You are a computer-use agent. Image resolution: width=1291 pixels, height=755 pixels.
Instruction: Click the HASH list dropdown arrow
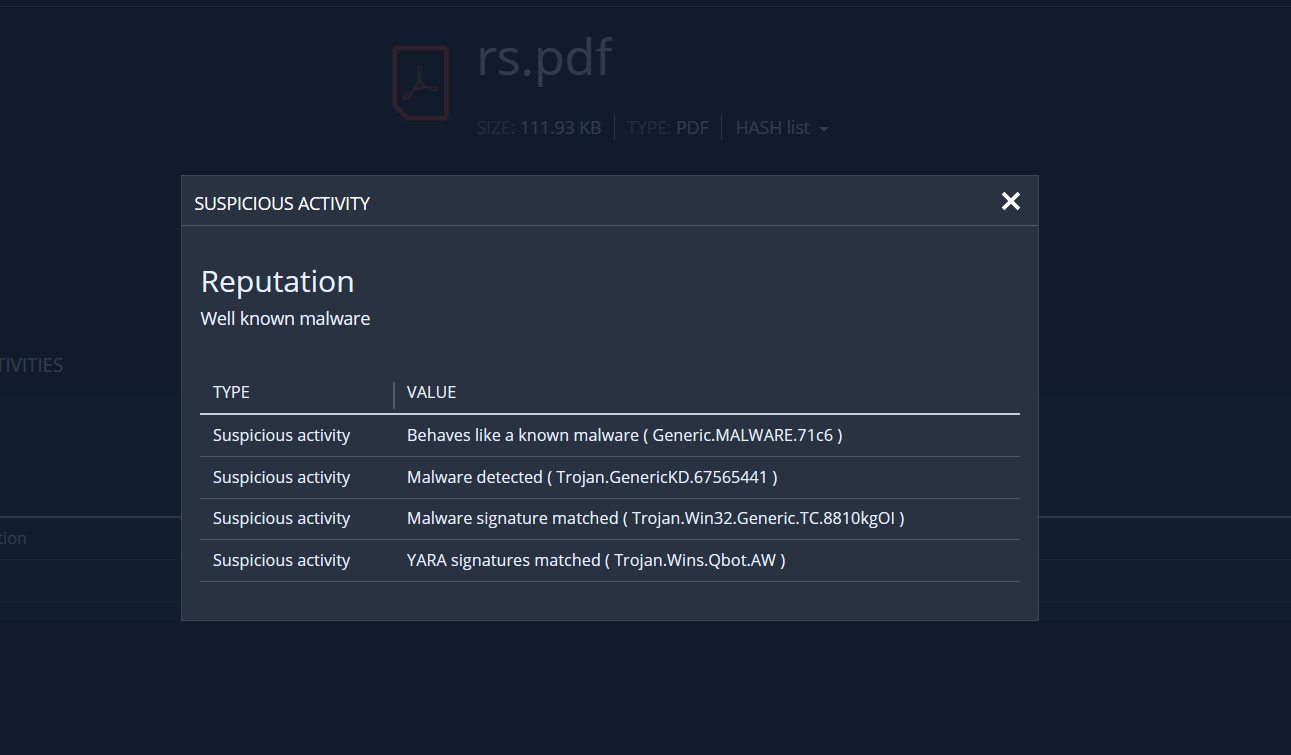[824, 130]
